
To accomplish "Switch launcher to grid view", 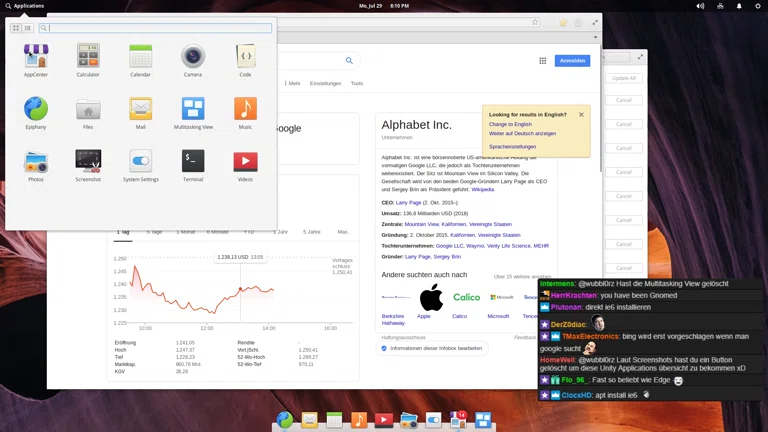I will [16, 28].
